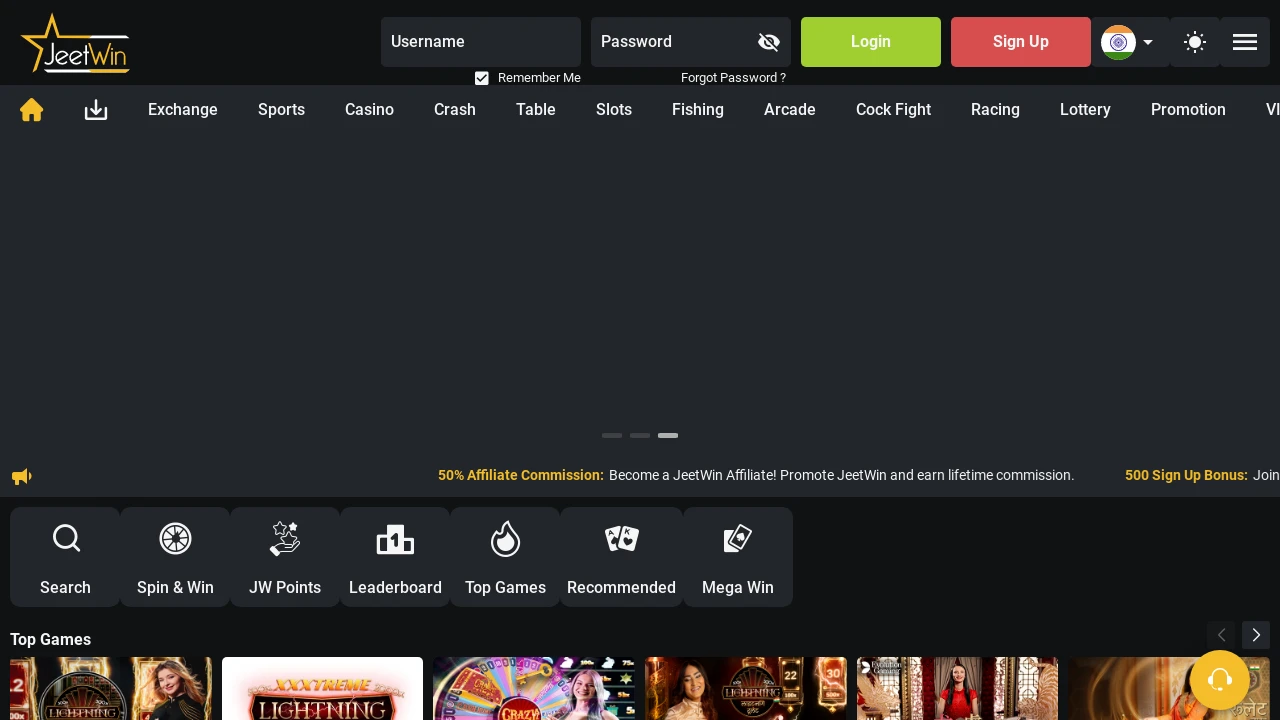Select the third banner slide indicator
Image resolution: width=1280 pixels, height=720 pixels.
tap(668, 436)
